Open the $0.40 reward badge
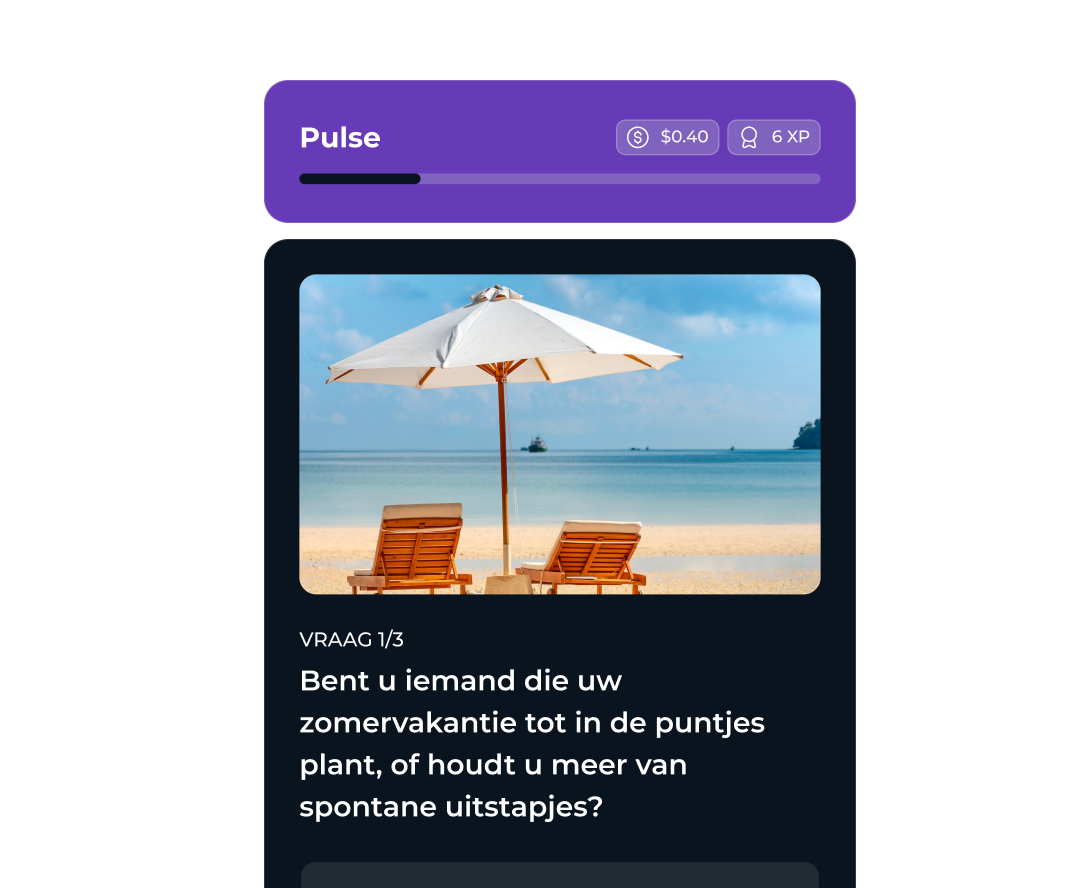 coord(668,137)
